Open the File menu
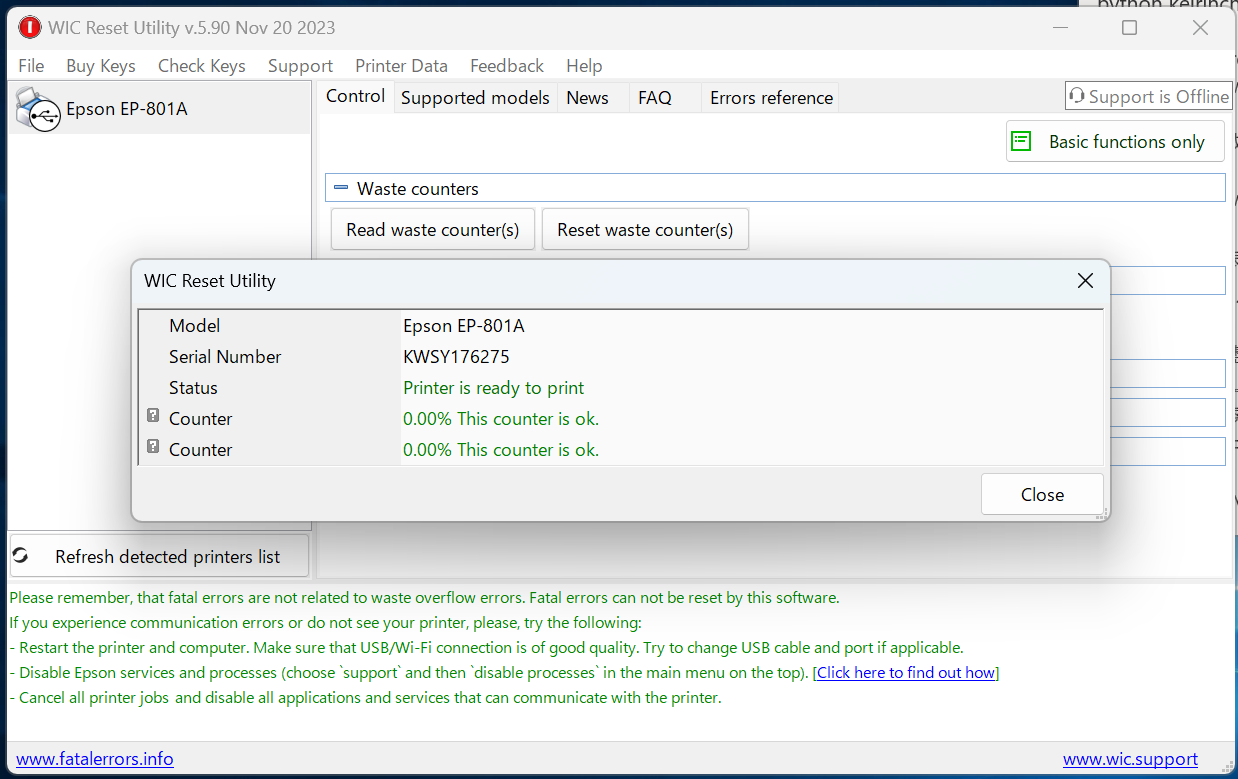This screenshot has width=1238, height=779. pyautogui.click(x=30, y=66)
